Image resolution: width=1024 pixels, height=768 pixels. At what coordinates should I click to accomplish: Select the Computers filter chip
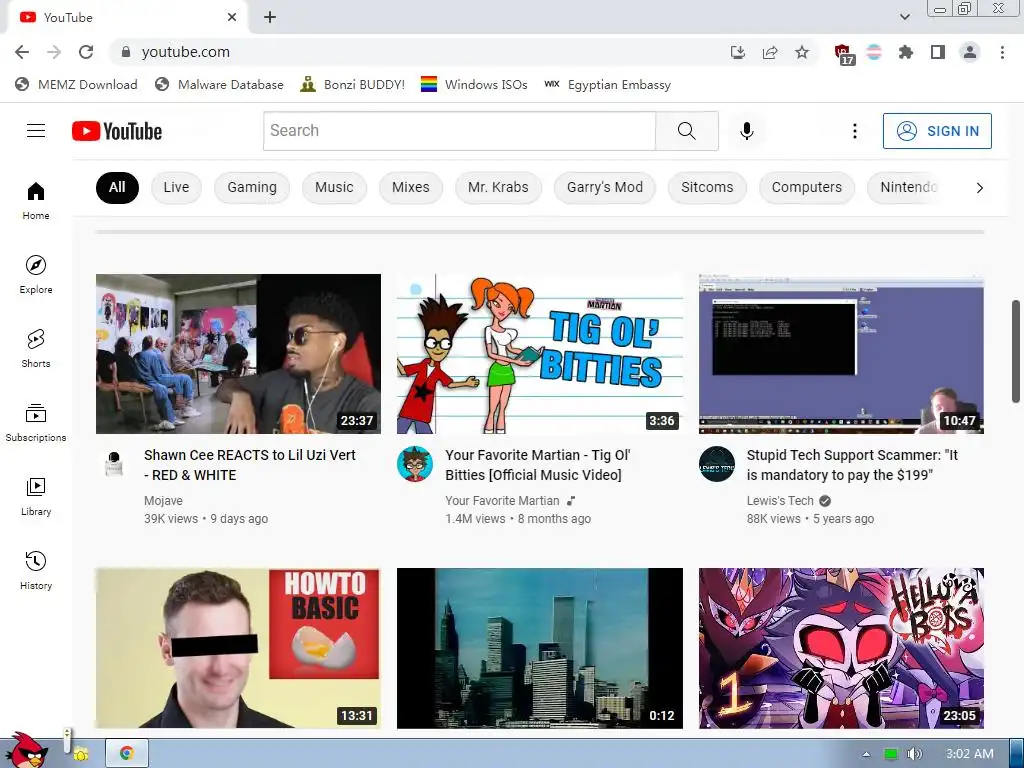click(x=807, y=187)
